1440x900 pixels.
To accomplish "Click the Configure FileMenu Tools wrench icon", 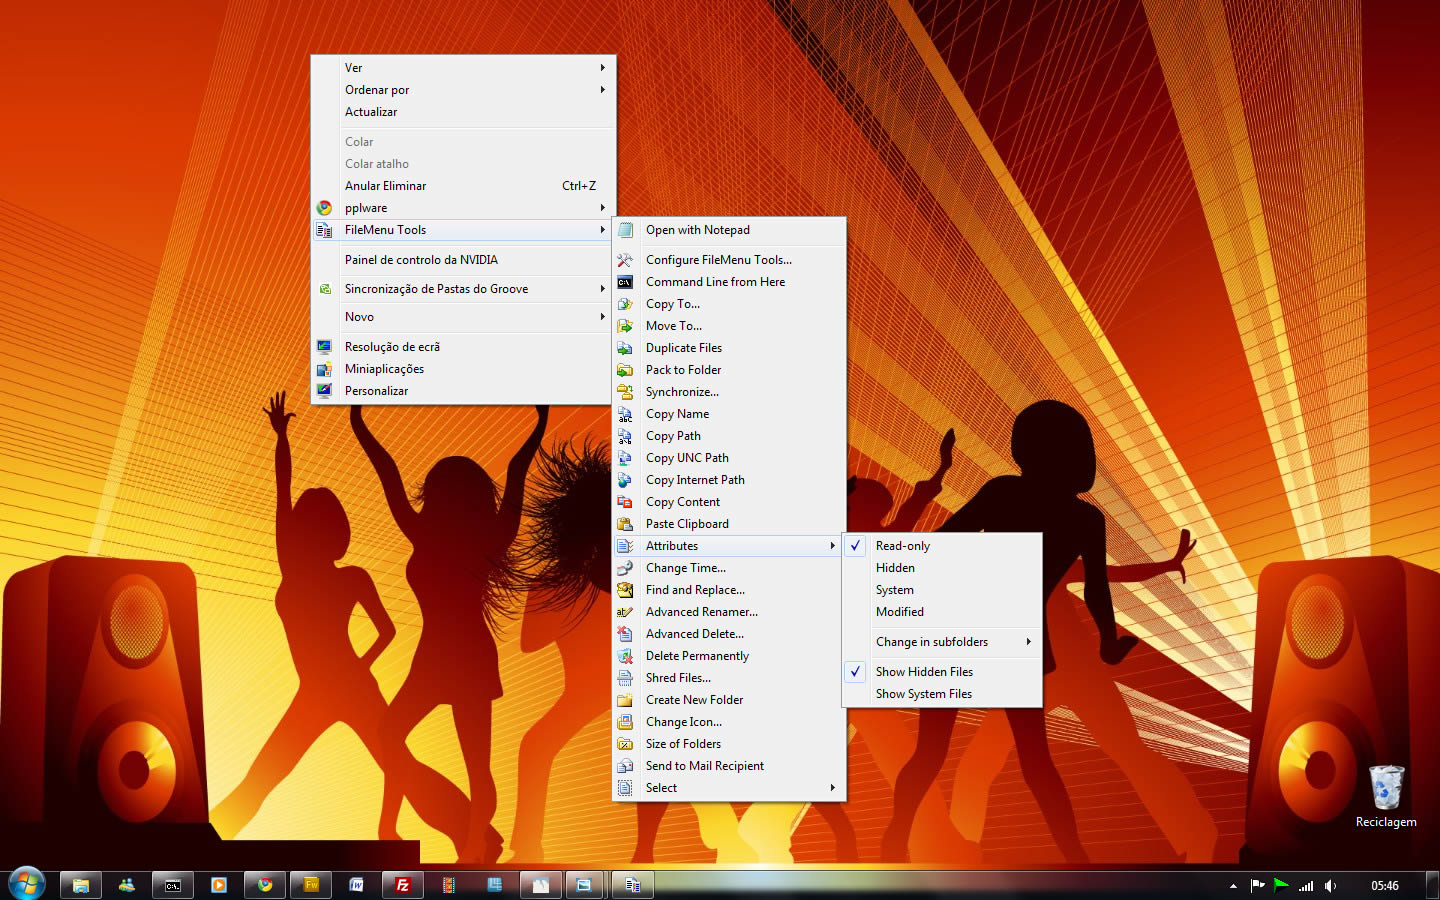I will [x=625, y=260].
